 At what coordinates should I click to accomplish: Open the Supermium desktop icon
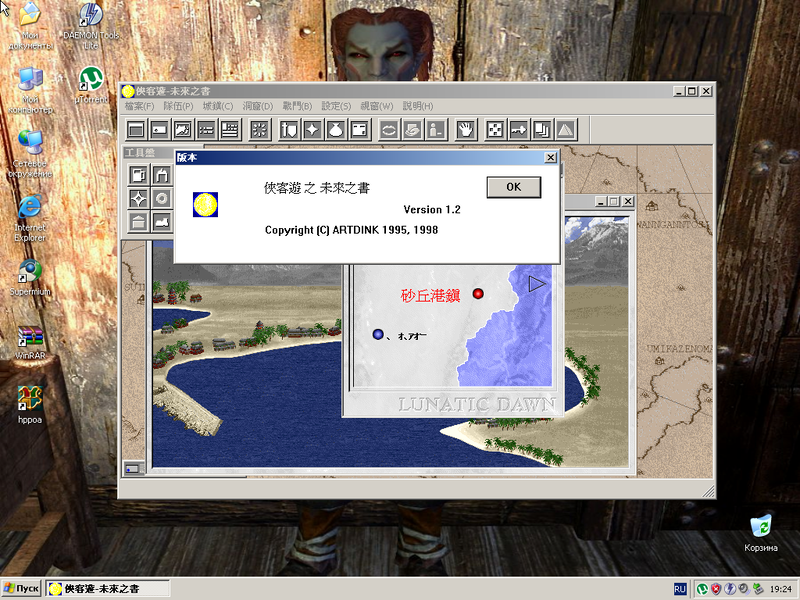pos(30,278)
